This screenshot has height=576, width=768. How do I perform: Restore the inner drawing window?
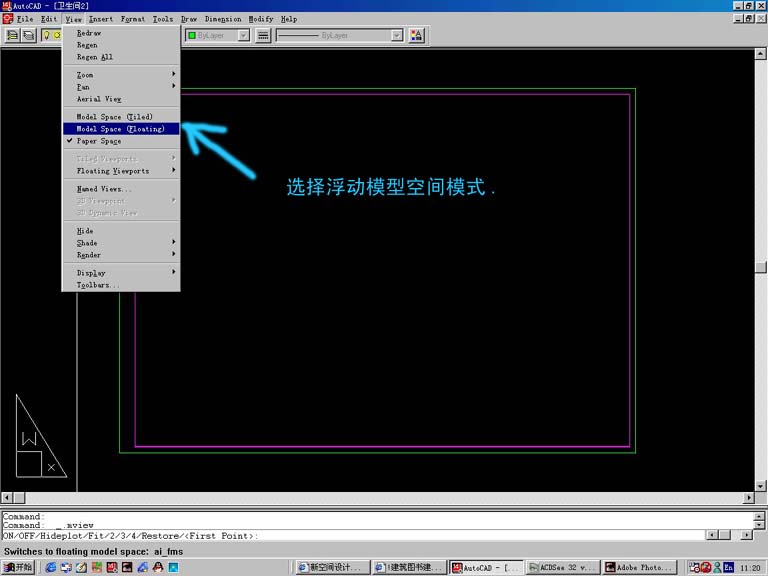(749, 18)
